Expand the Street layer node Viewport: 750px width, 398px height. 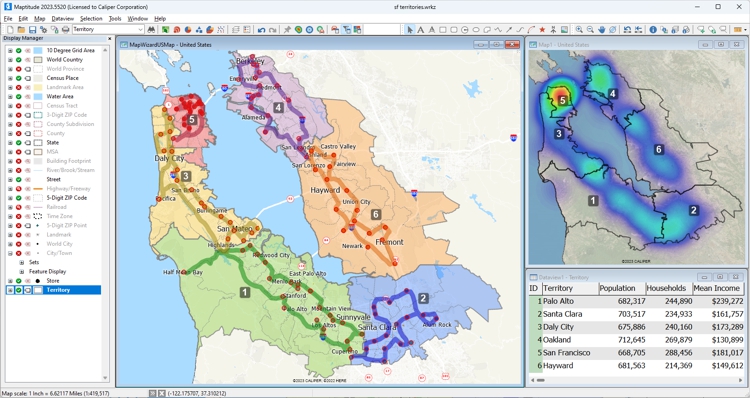point(10,179)
